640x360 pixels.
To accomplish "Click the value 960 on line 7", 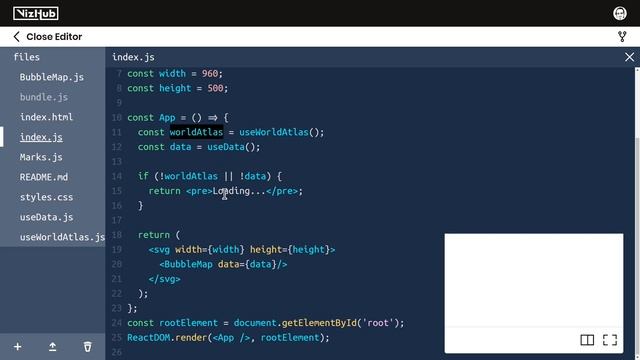I will coord(210,73).
